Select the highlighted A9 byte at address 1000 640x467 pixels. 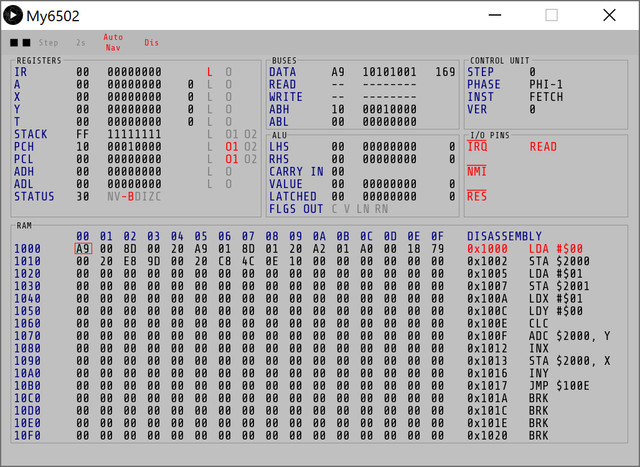[x=83, y=248]
